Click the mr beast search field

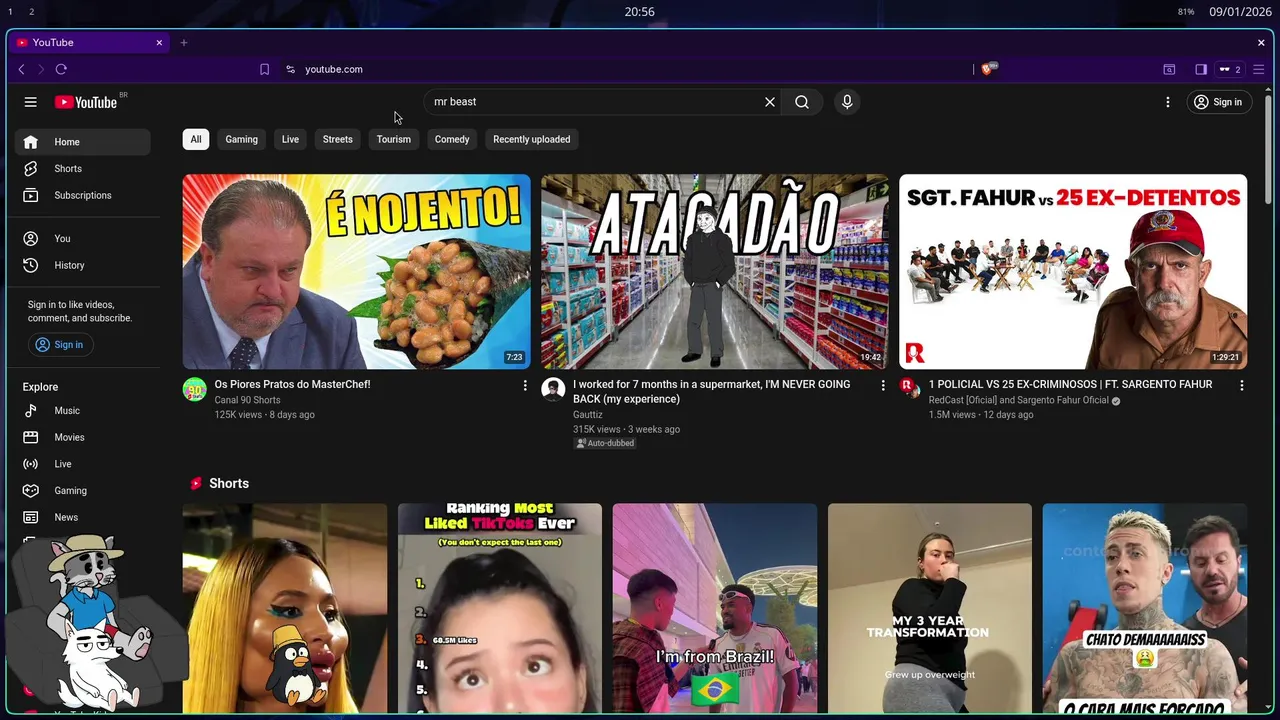(597, 102)
